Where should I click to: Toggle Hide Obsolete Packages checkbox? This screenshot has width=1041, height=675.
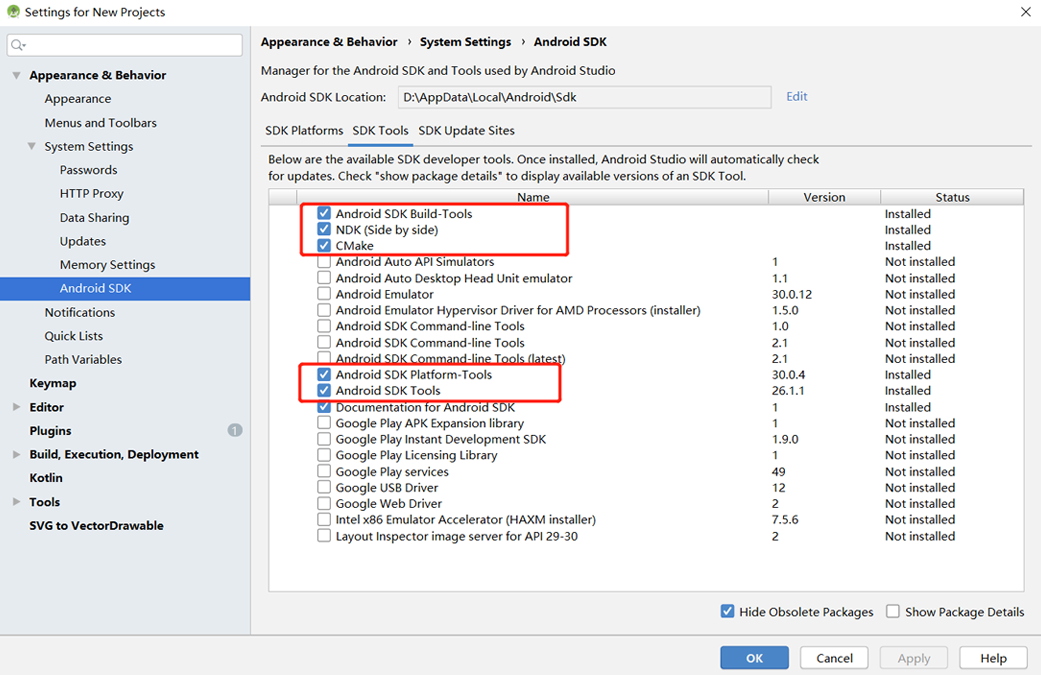[x=727, y=611]
